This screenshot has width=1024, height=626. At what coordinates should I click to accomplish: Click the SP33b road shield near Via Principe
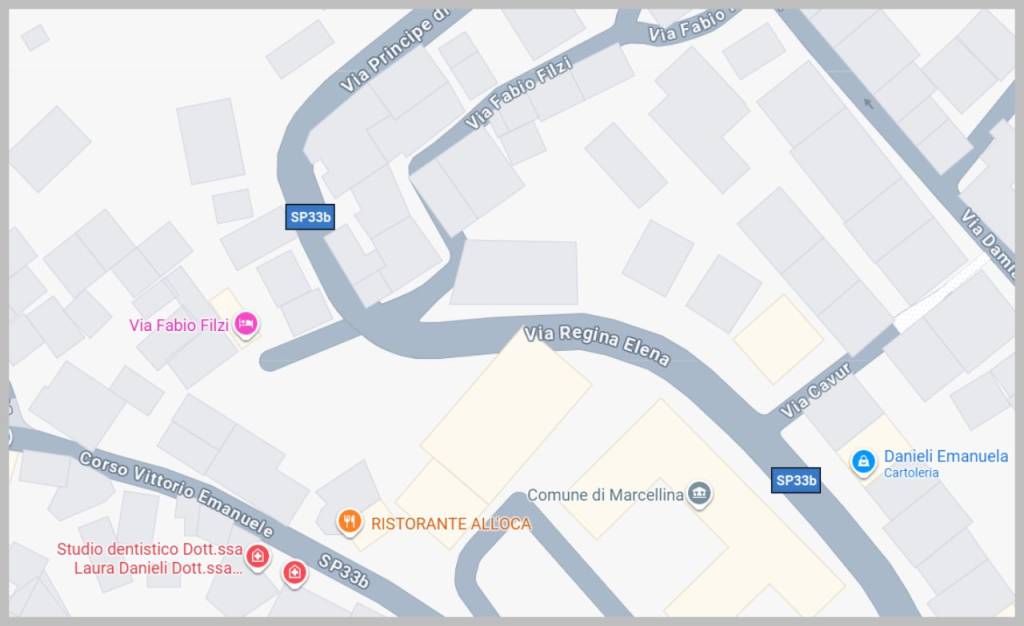(310, 217)
